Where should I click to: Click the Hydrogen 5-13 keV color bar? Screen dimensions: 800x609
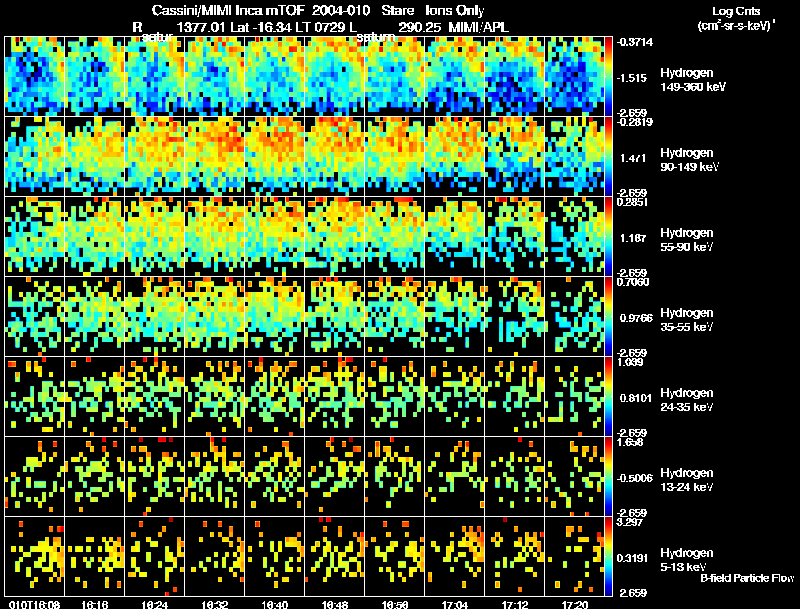tap(608, 556)
